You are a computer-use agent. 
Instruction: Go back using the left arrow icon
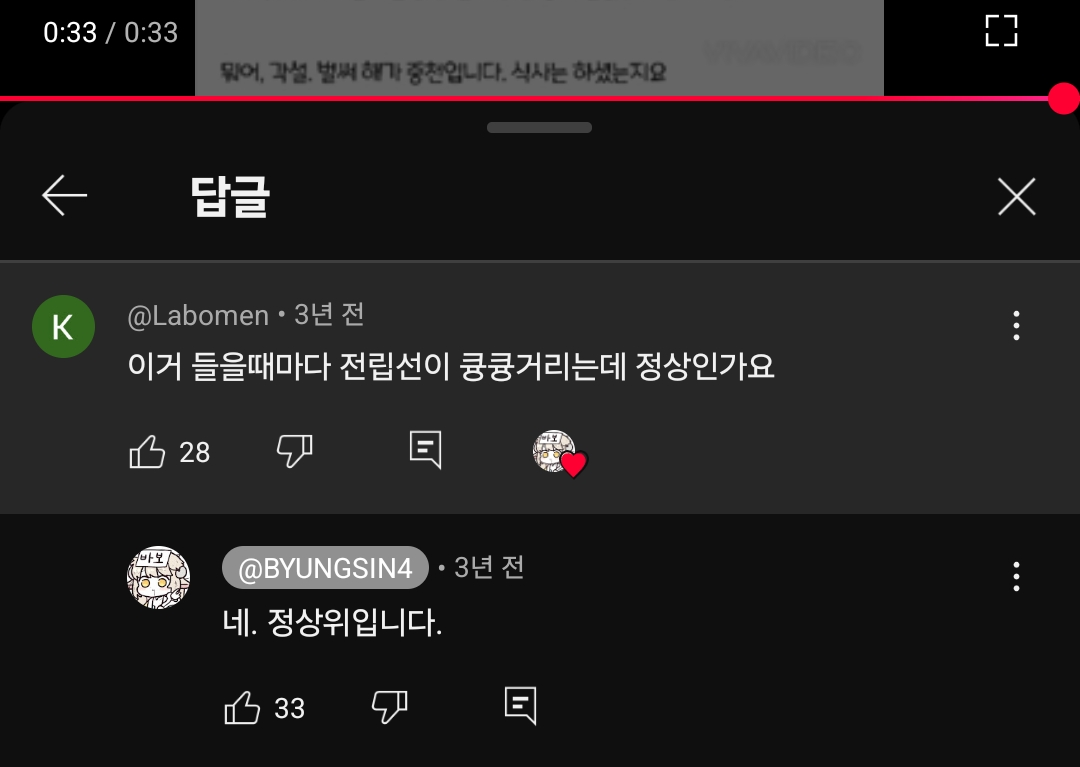coord(64,196)
